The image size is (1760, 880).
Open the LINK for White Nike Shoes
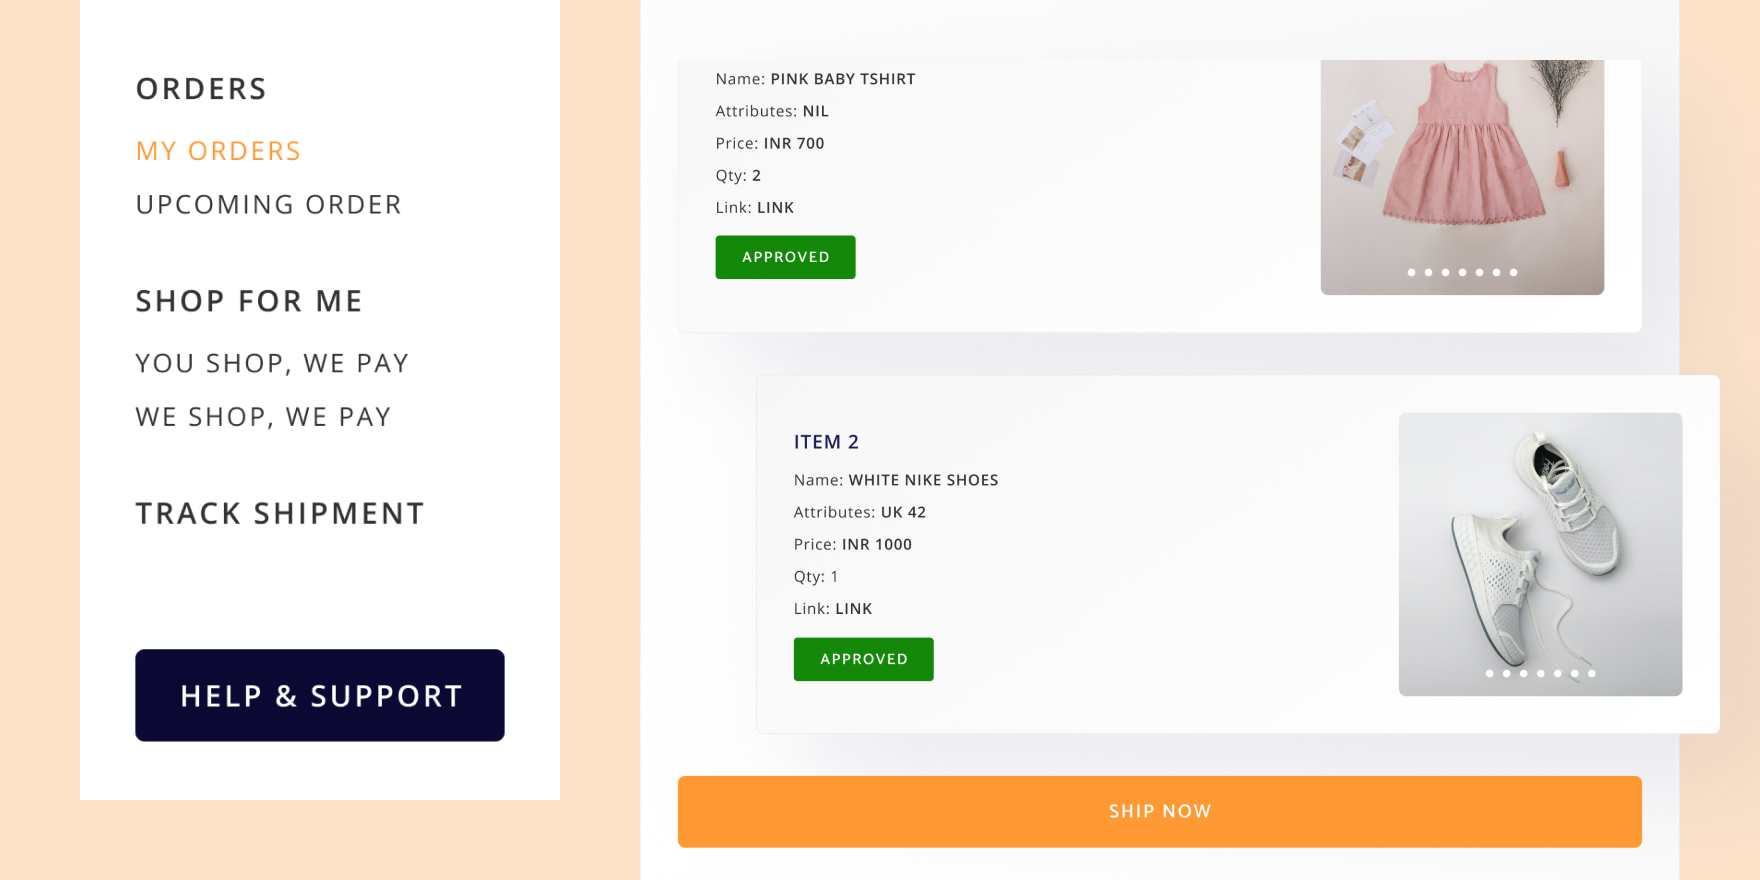tap(853, 609)
